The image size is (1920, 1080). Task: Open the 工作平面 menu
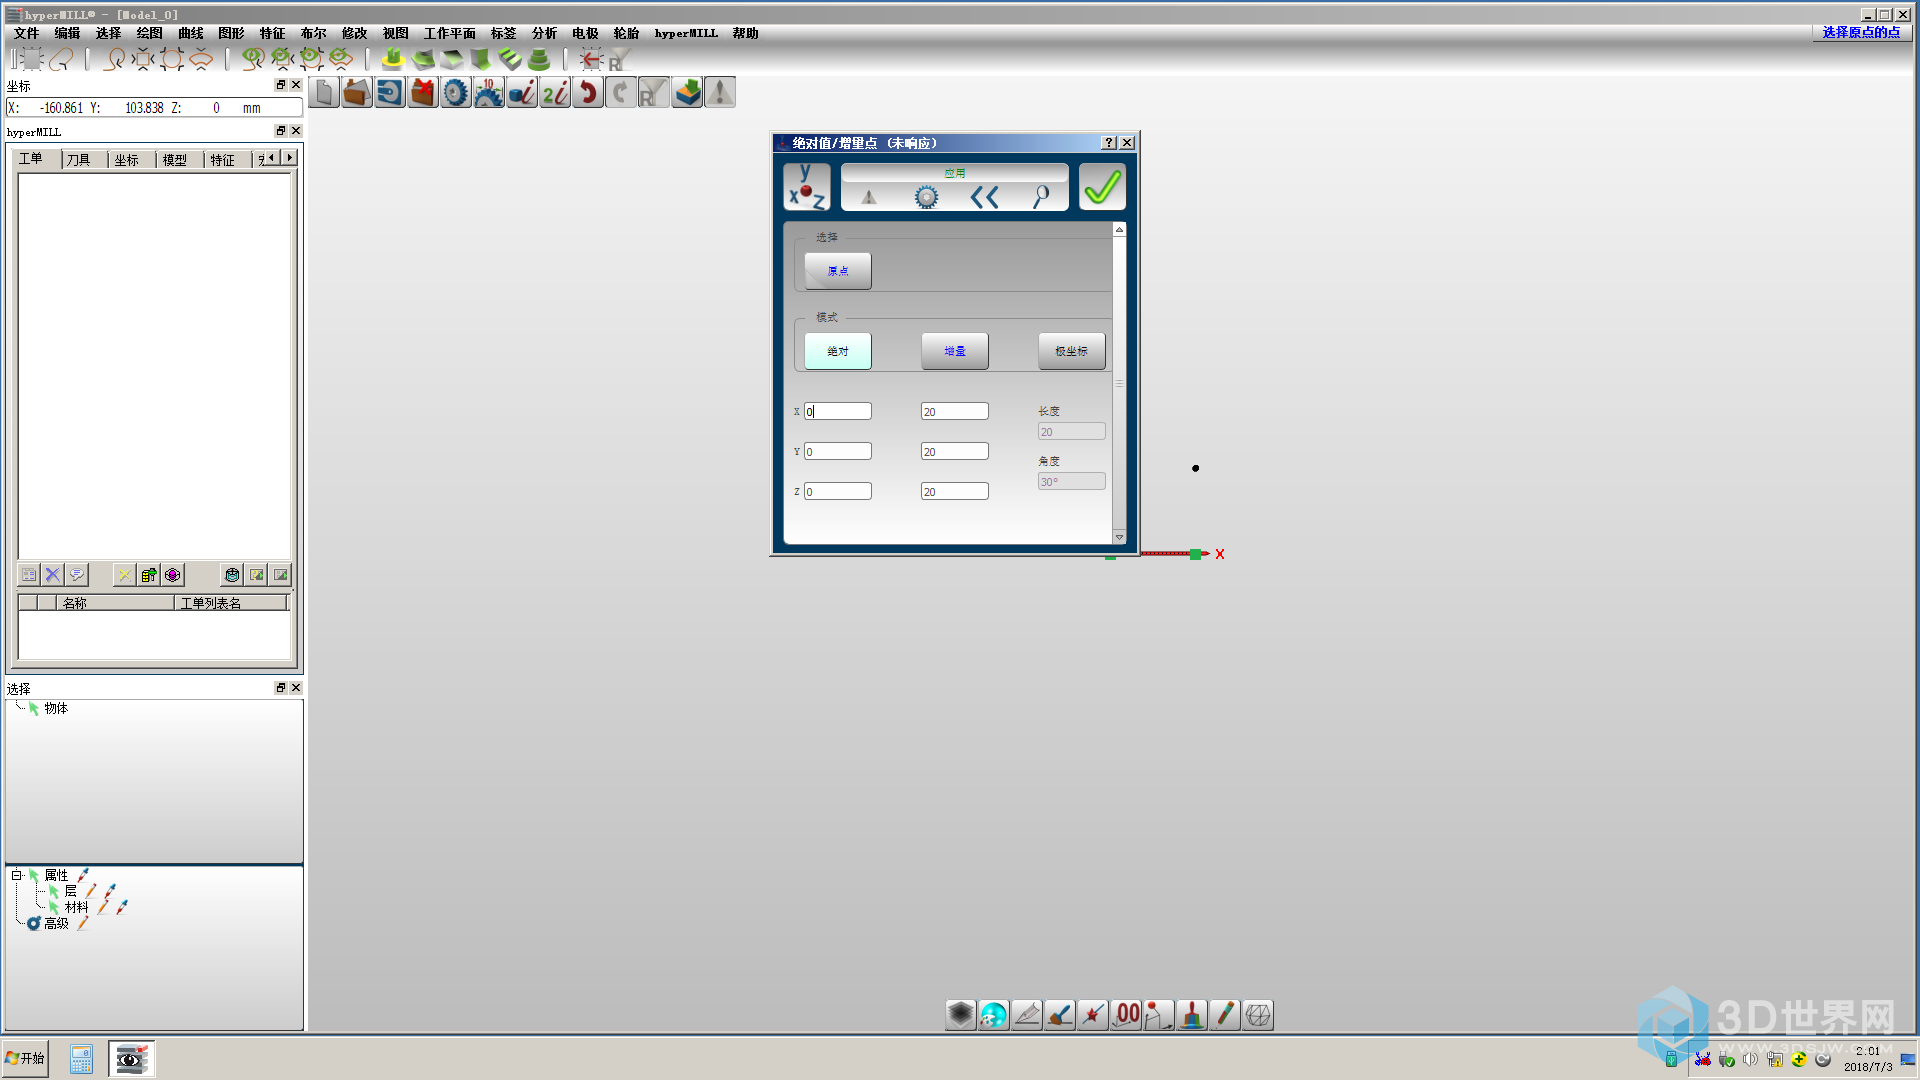click(450, 33)
